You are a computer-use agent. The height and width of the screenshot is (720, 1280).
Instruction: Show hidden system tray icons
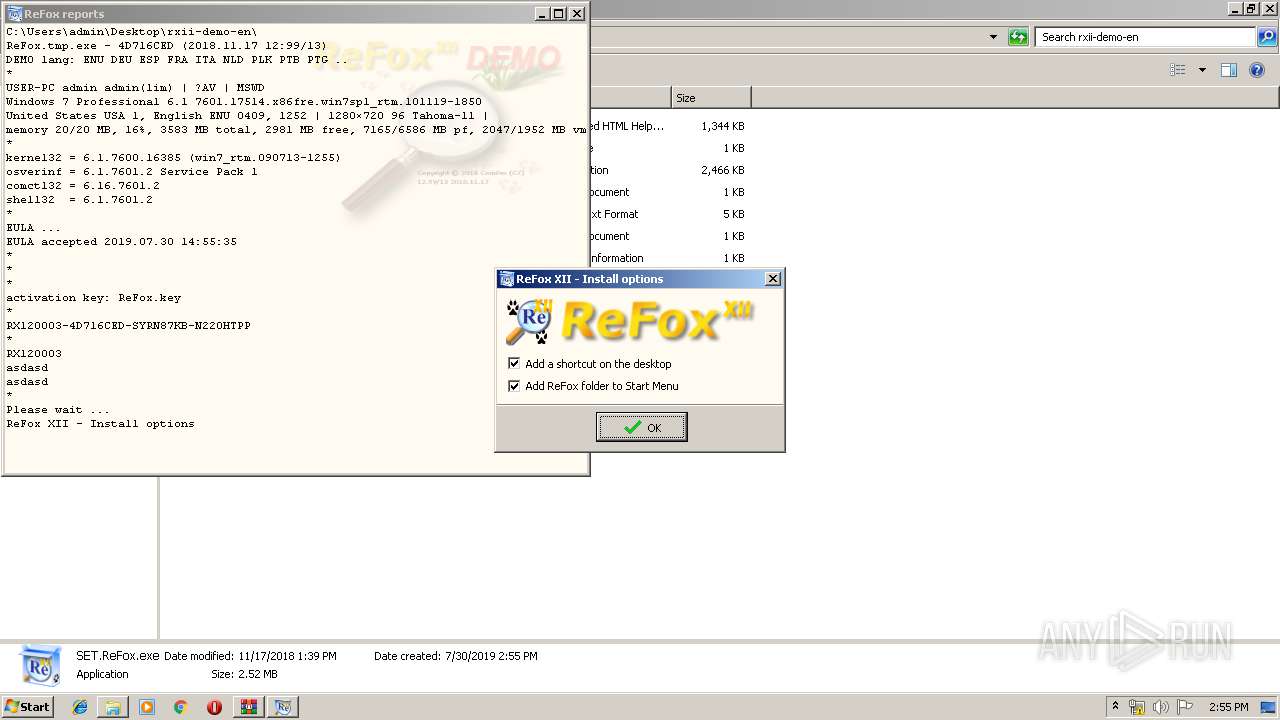[1116, 707]
